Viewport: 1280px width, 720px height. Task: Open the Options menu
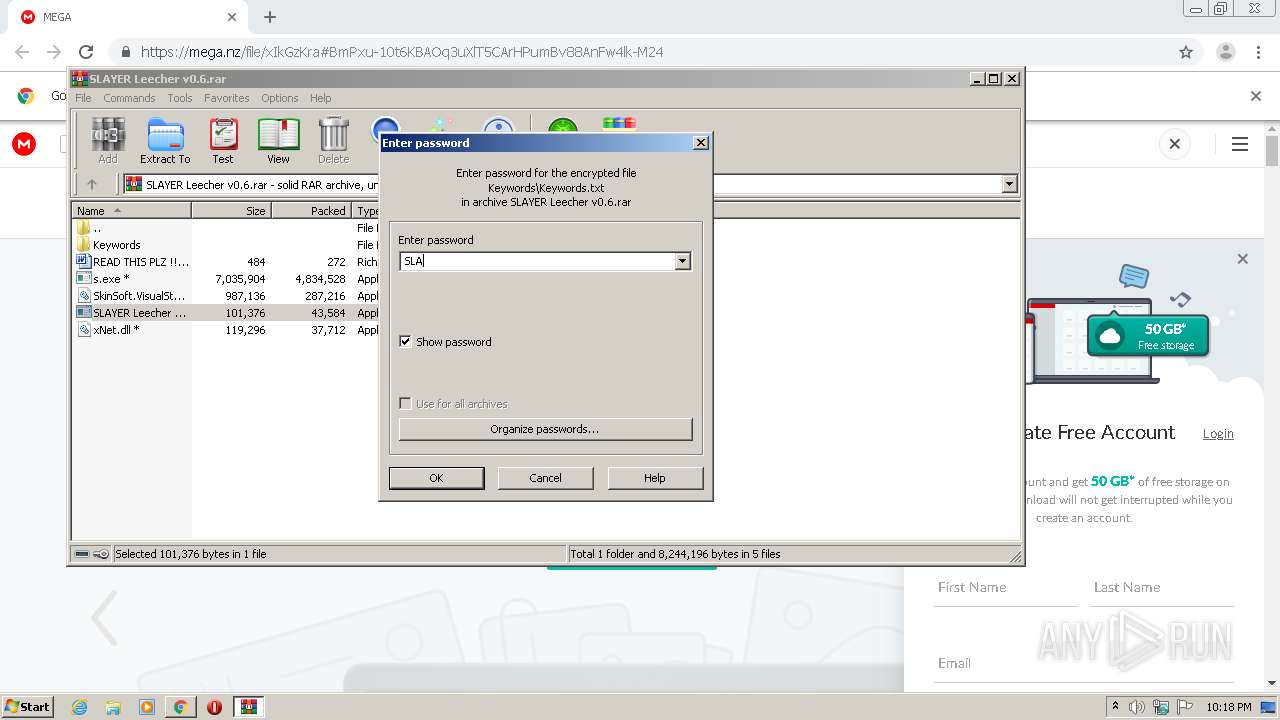click(280, 98)
